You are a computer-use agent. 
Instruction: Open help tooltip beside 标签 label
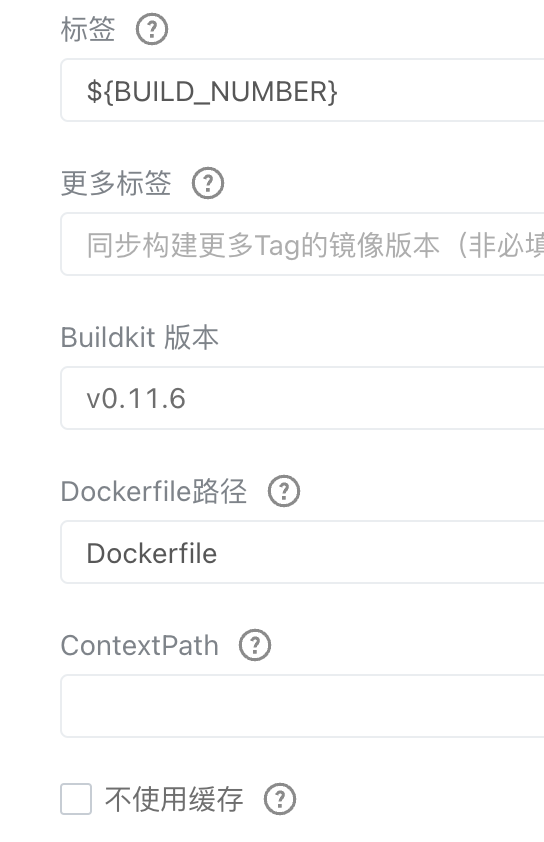[x=151, y=30]
